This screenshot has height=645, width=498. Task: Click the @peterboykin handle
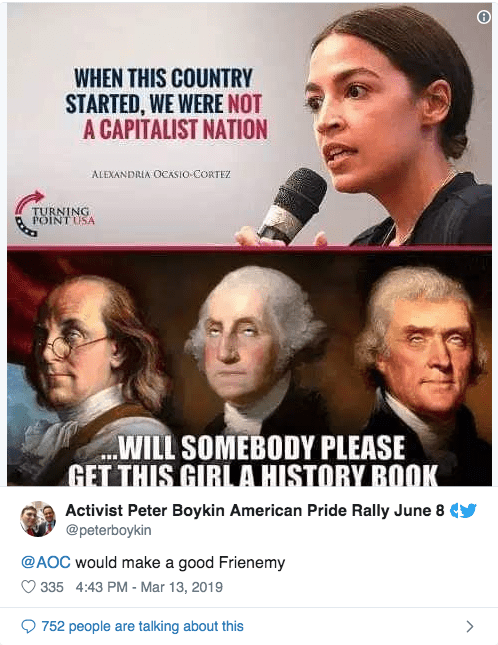click(x=109, y=530)
